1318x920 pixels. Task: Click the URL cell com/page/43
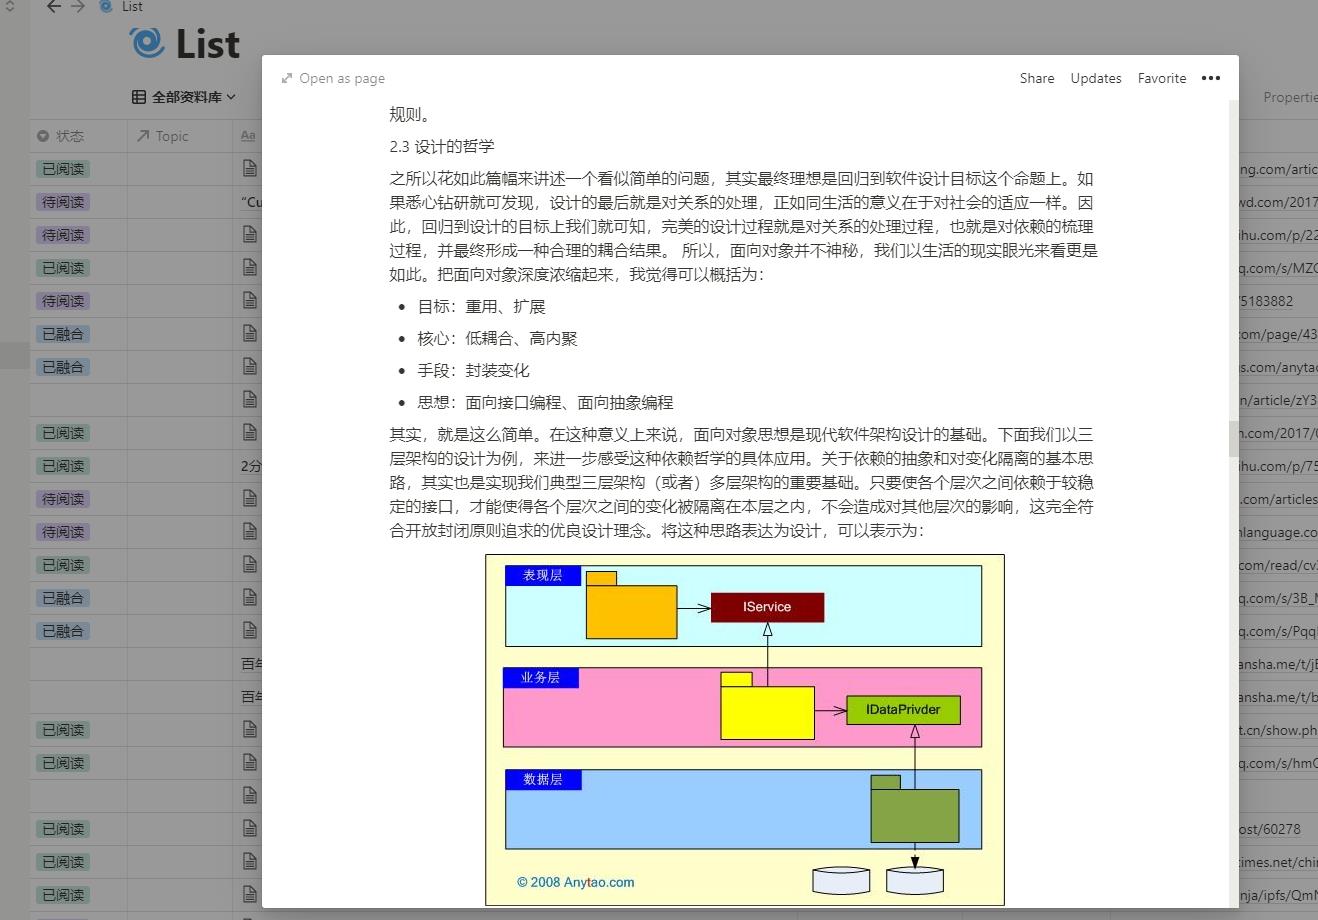point(1278,334)
